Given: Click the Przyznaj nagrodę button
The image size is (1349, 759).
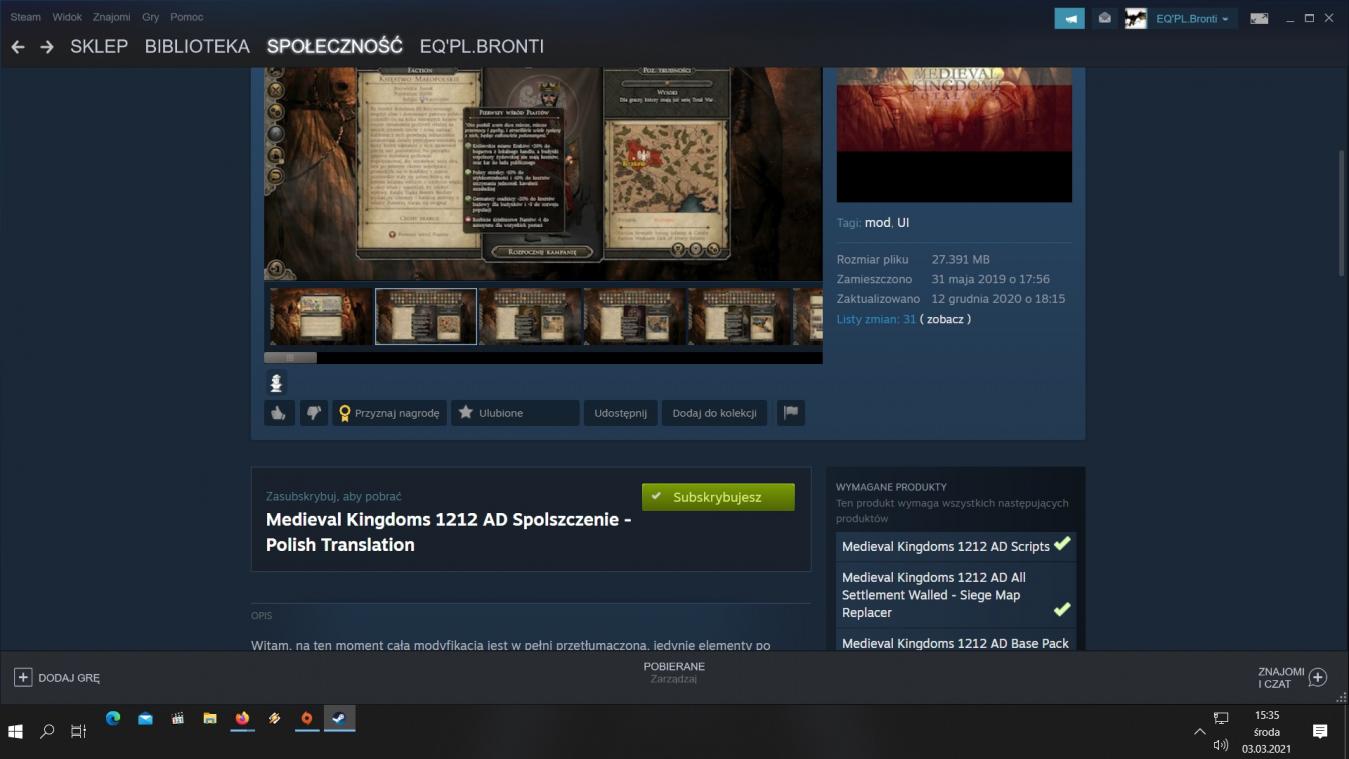Looking at the screenshot, I should coord(389,413).
